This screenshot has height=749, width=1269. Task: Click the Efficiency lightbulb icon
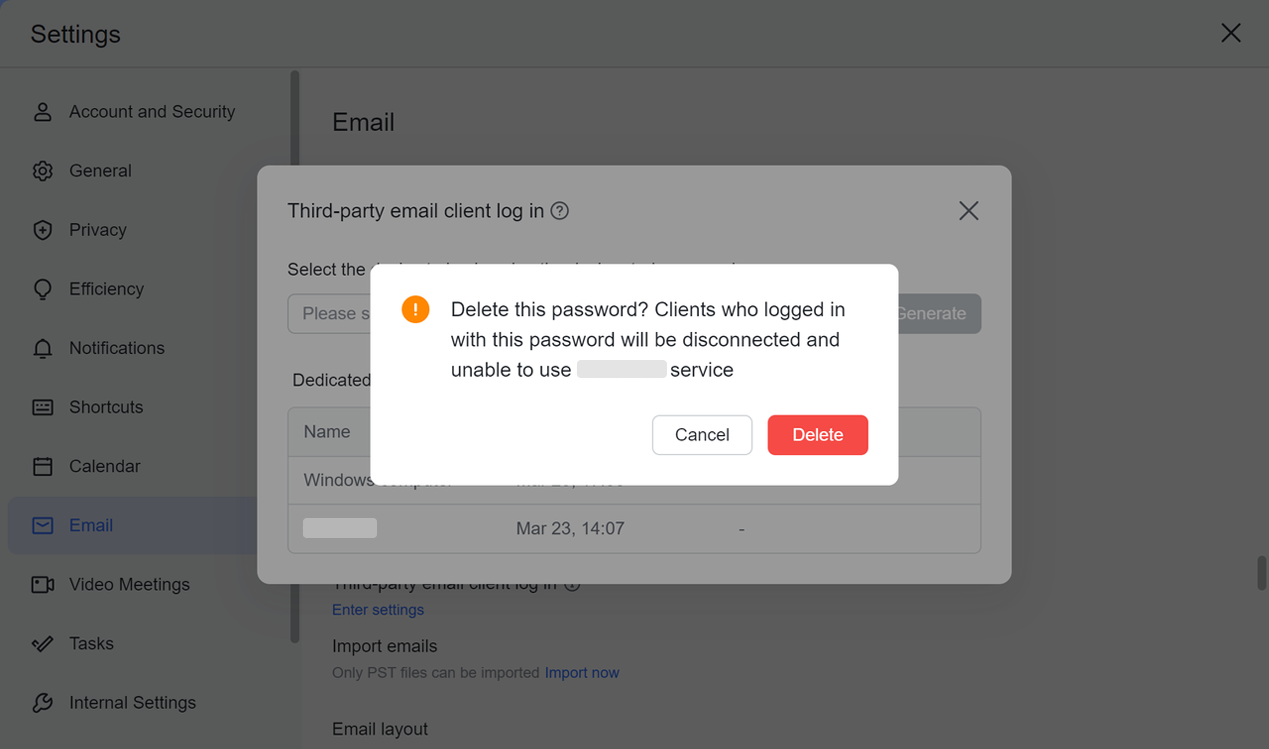(x=42, y=289)
